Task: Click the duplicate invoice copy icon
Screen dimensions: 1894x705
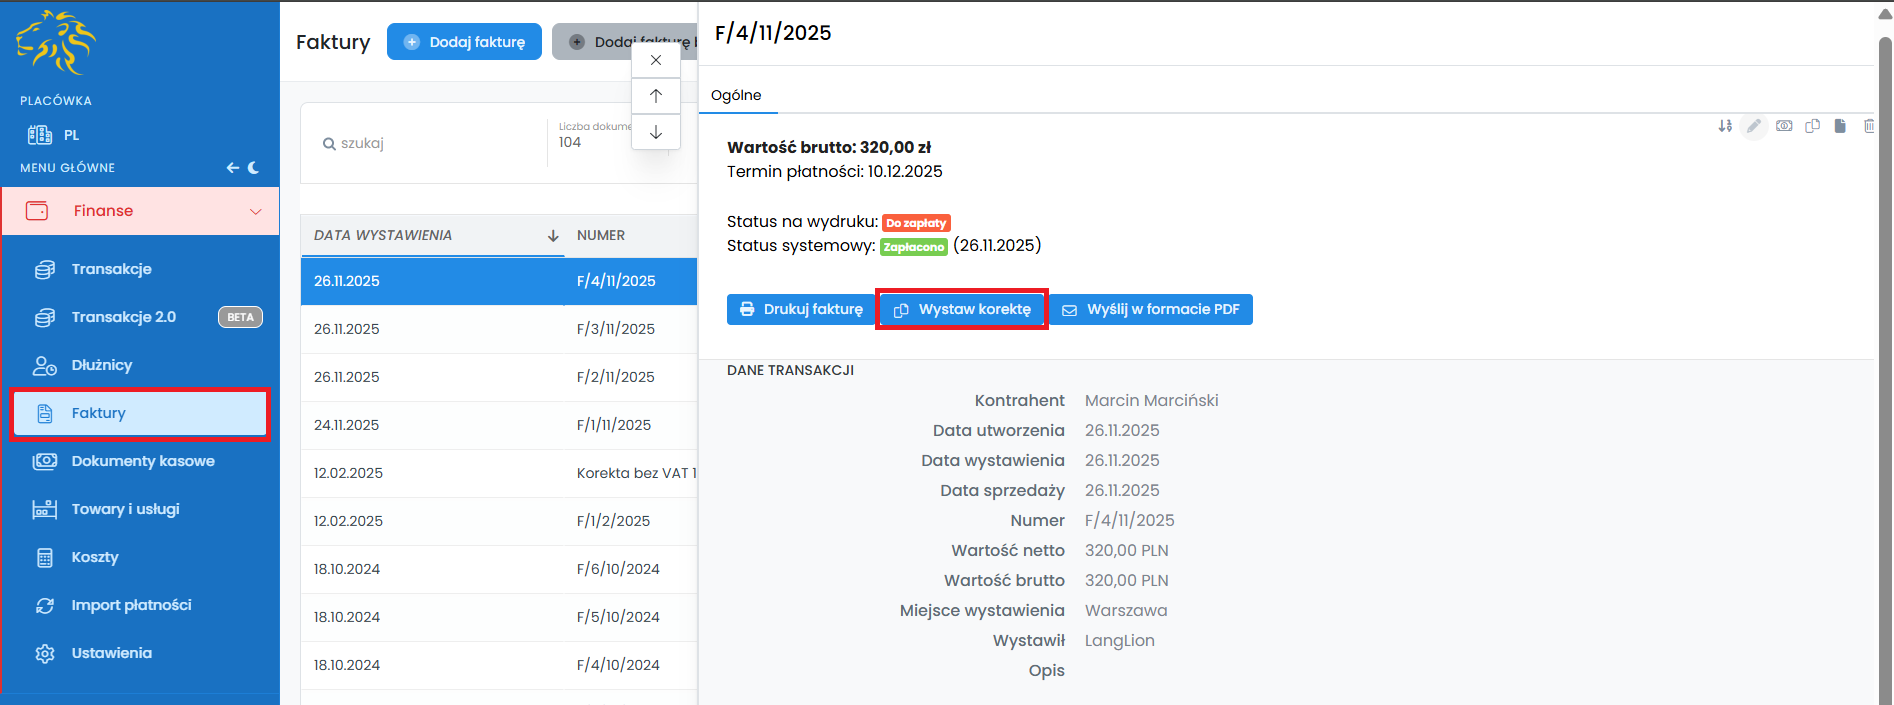Action: 1812,126
